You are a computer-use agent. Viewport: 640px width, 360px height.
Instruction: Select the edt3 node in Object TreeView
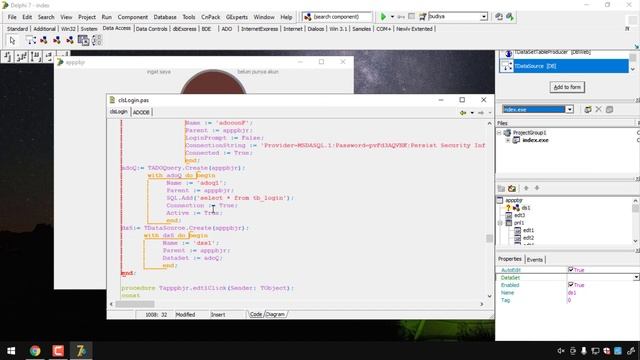520,215
